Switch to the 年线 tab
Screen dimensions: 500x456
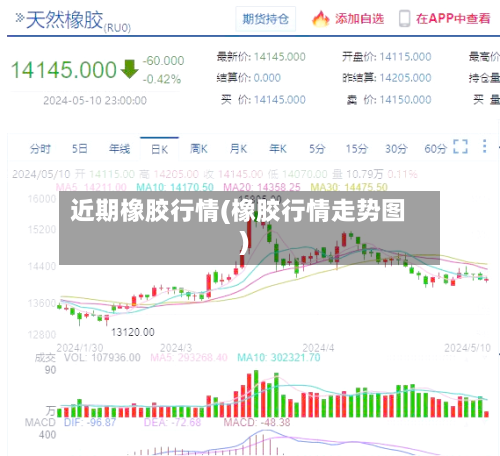coord(119,149)
